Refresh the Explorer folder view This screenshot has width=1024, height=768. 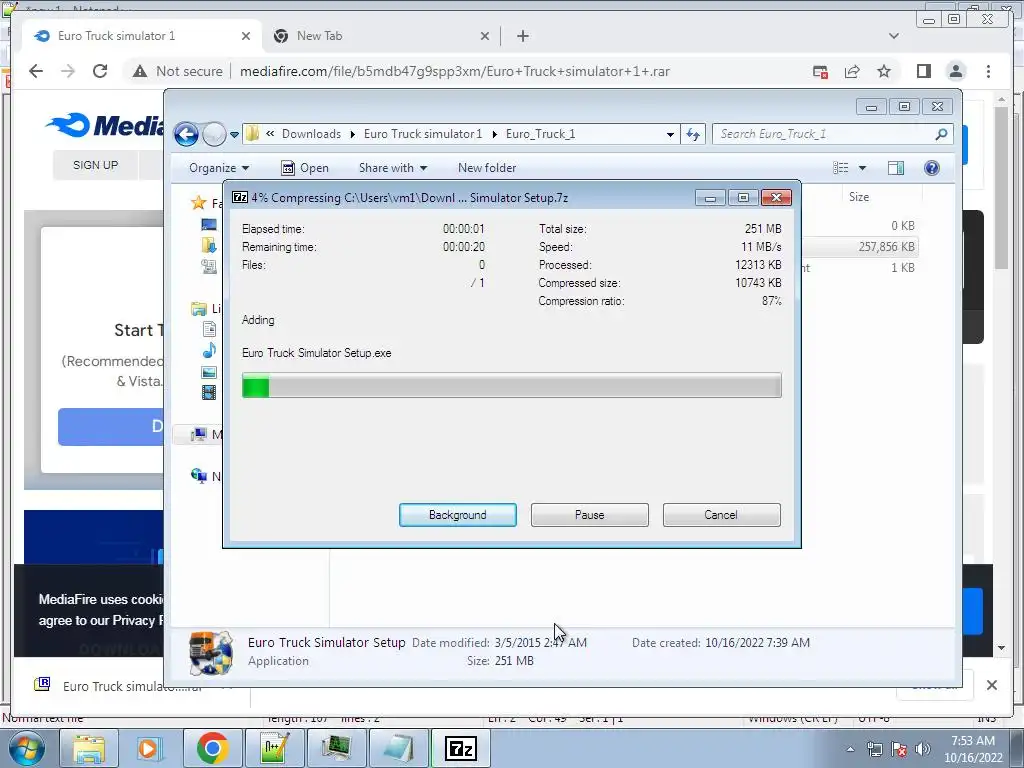click(693, 135)
